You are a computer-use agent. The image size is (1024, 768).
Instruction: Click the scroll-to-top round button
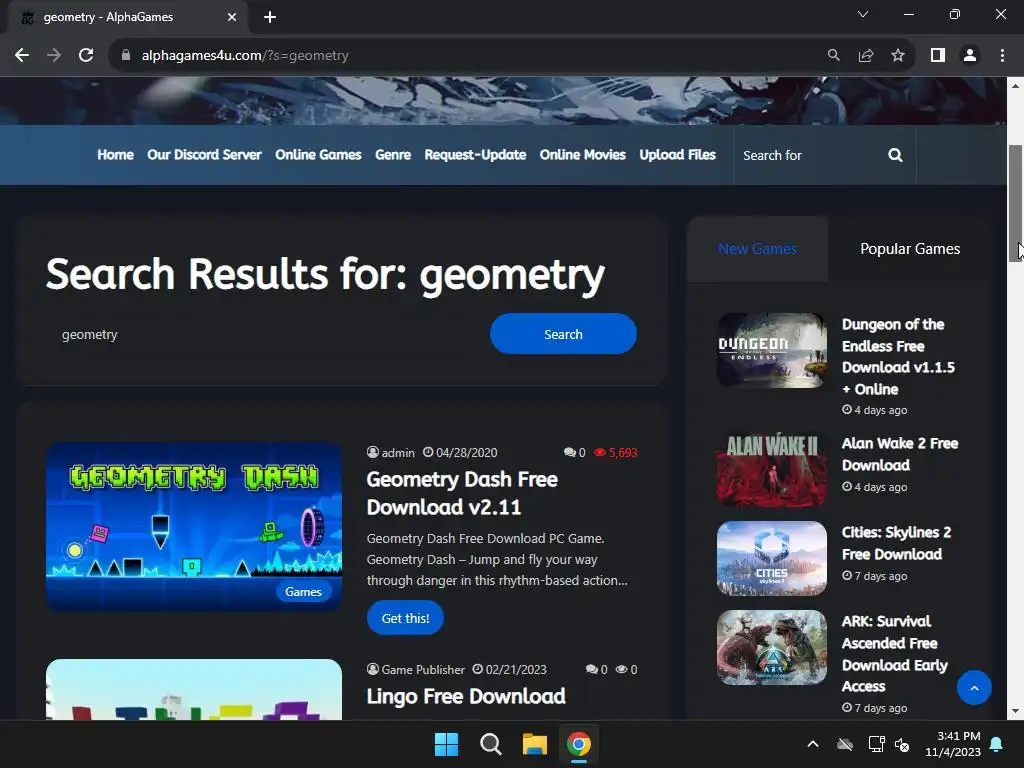coord(974,688)
